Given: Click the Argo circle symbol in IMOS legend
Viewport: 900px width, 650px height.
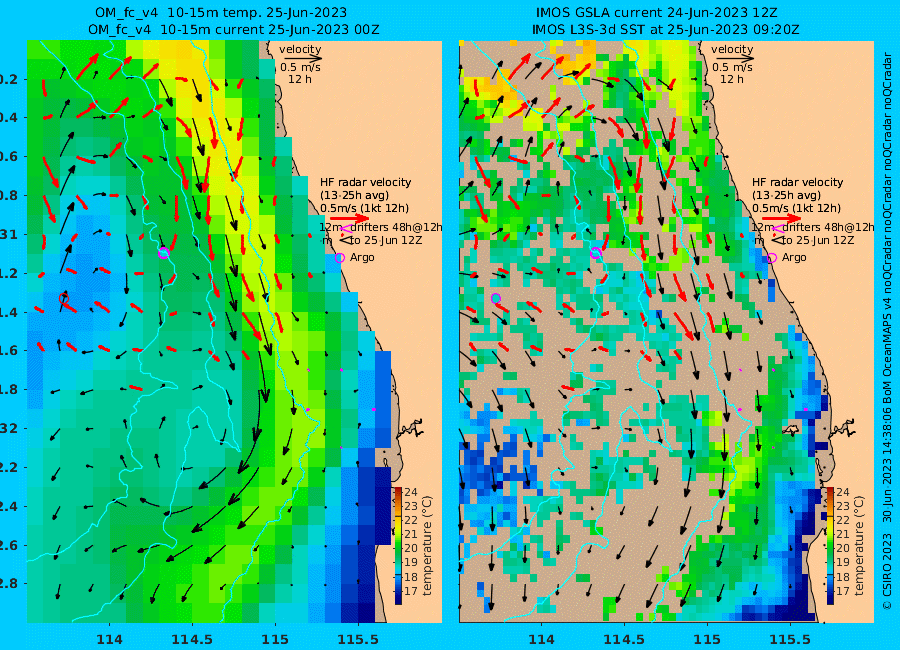Looking at the screenshot, I should coord(772,258).
